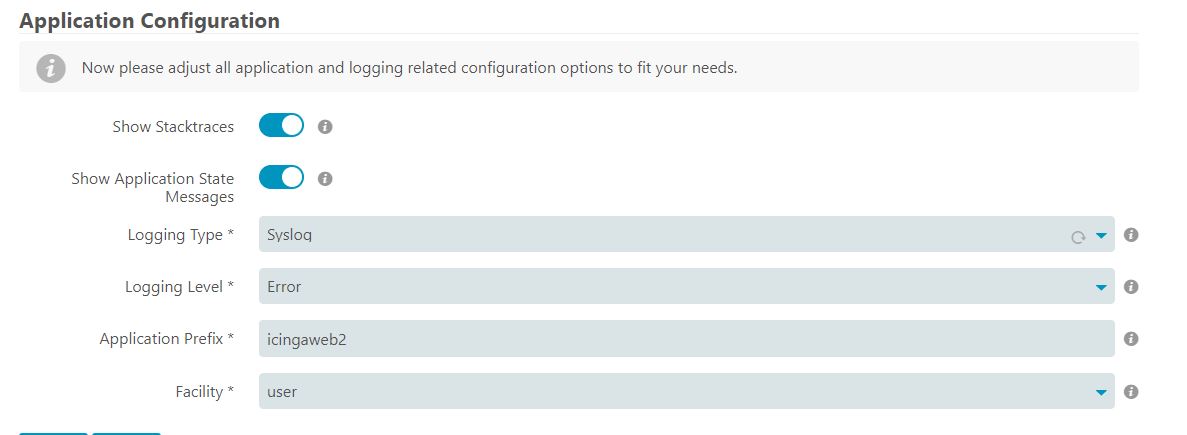Disable the Show Stacktraces switch
Image resolution: width=1187 pixels, height=435 pixels.
click(281, 126)
